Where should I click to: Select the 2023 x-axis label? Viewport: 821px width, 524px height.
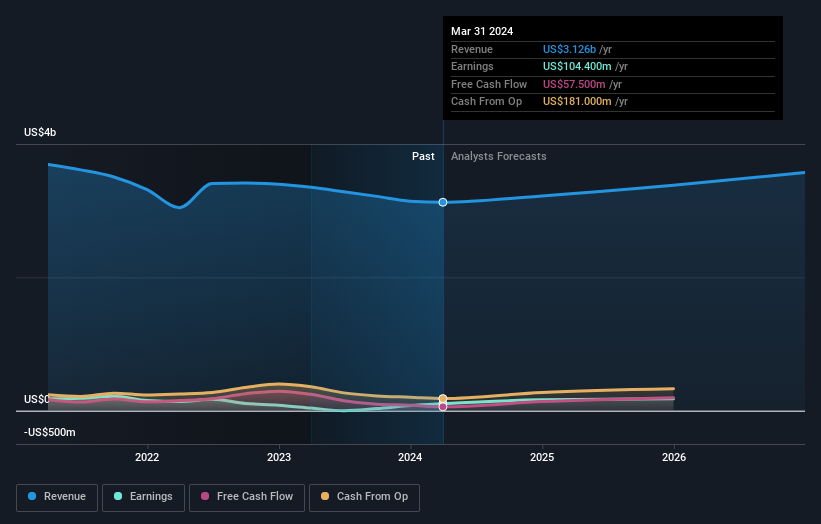279,457
